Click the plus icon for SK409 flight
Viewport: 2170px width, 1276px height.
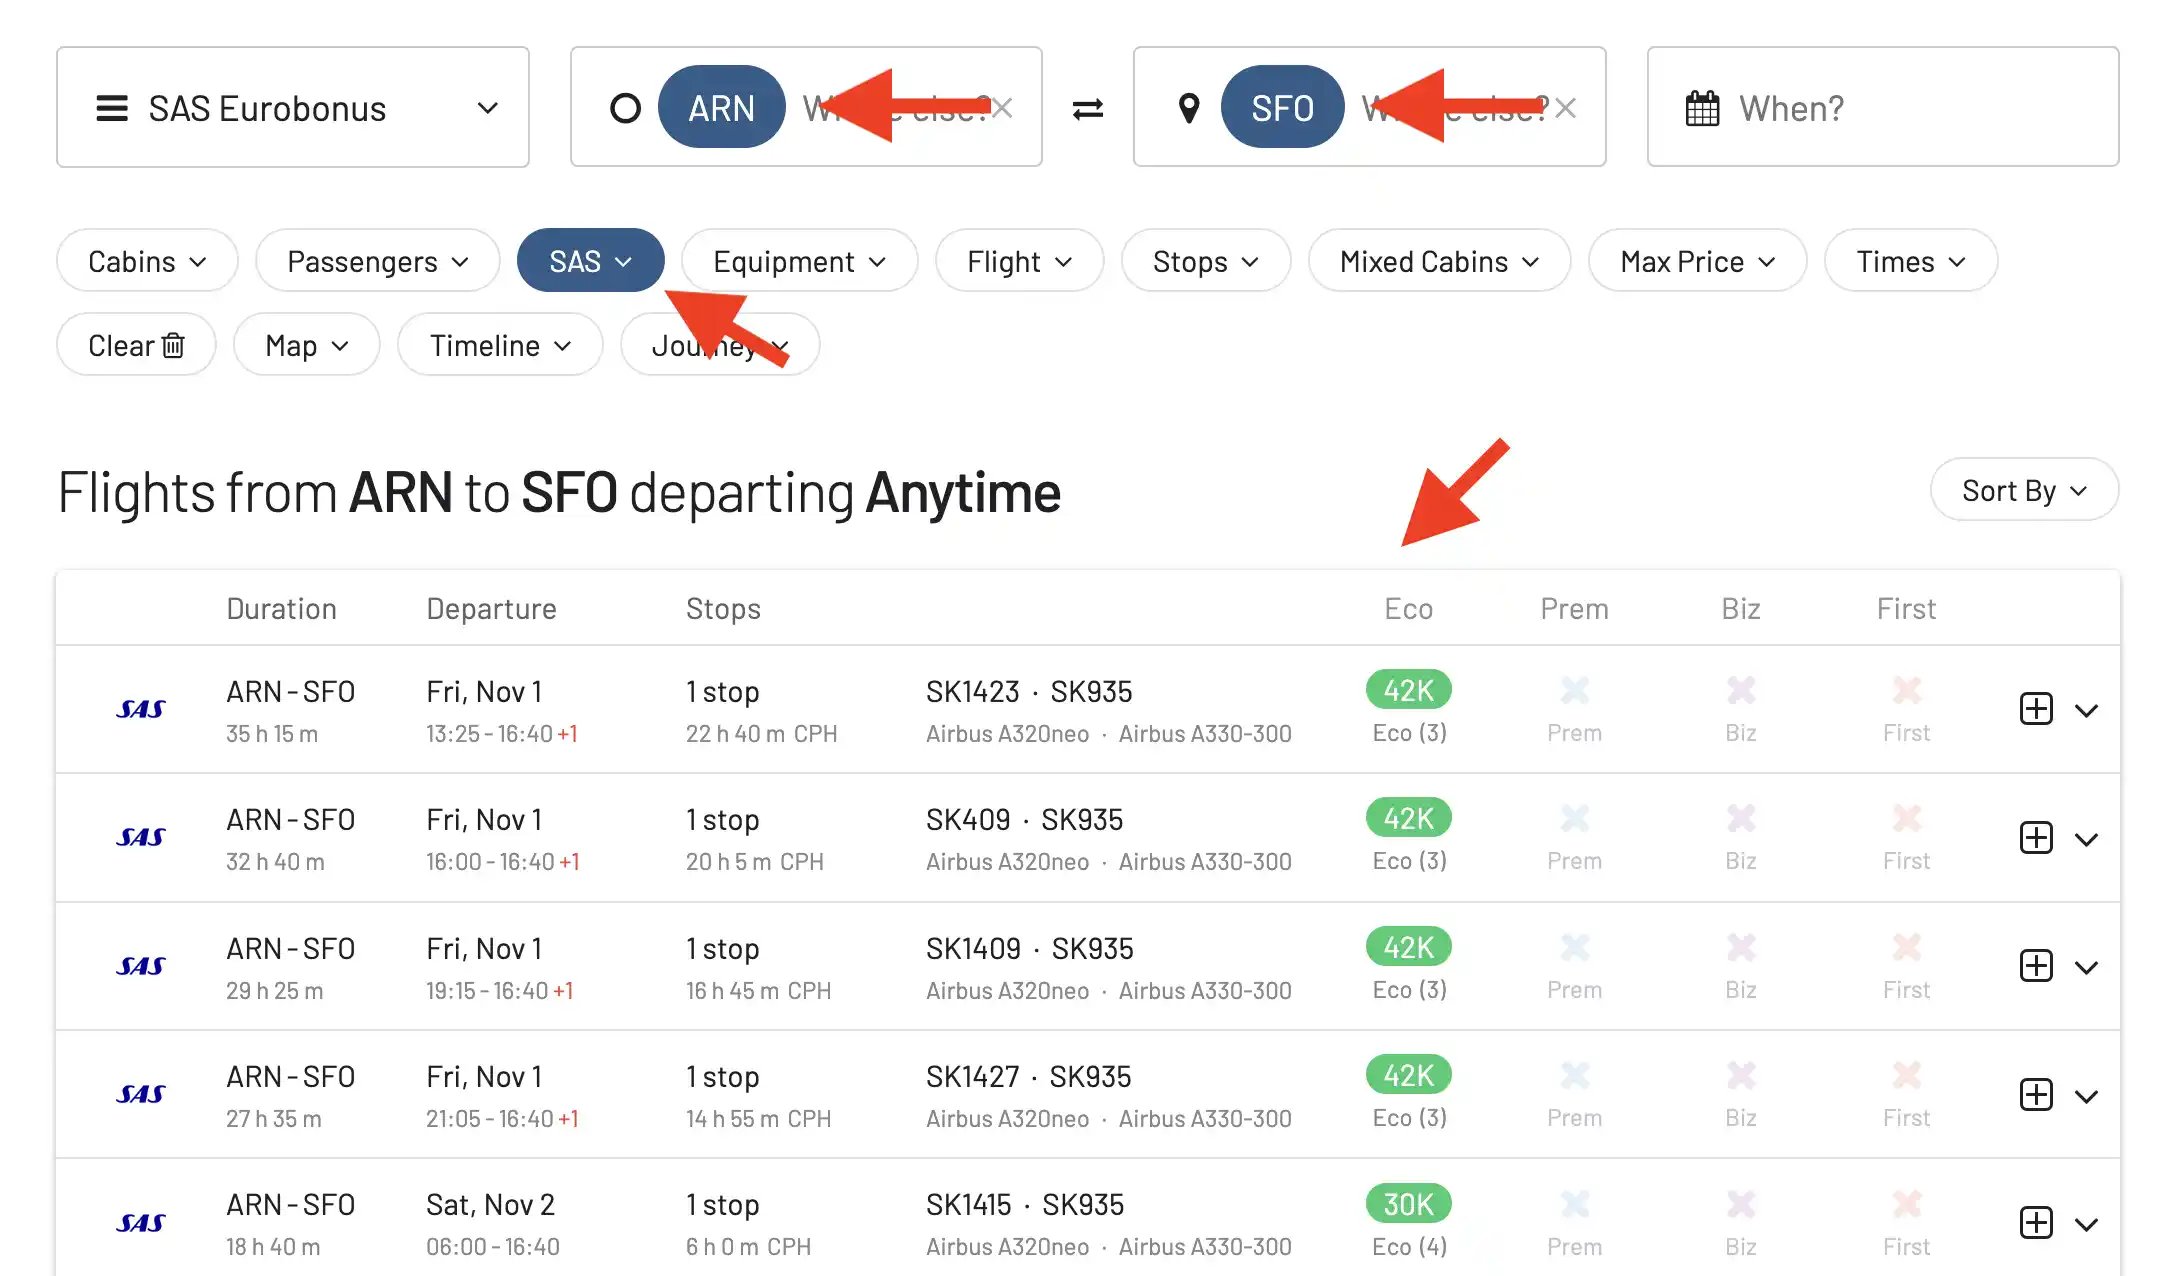(x=2036, y=837)
